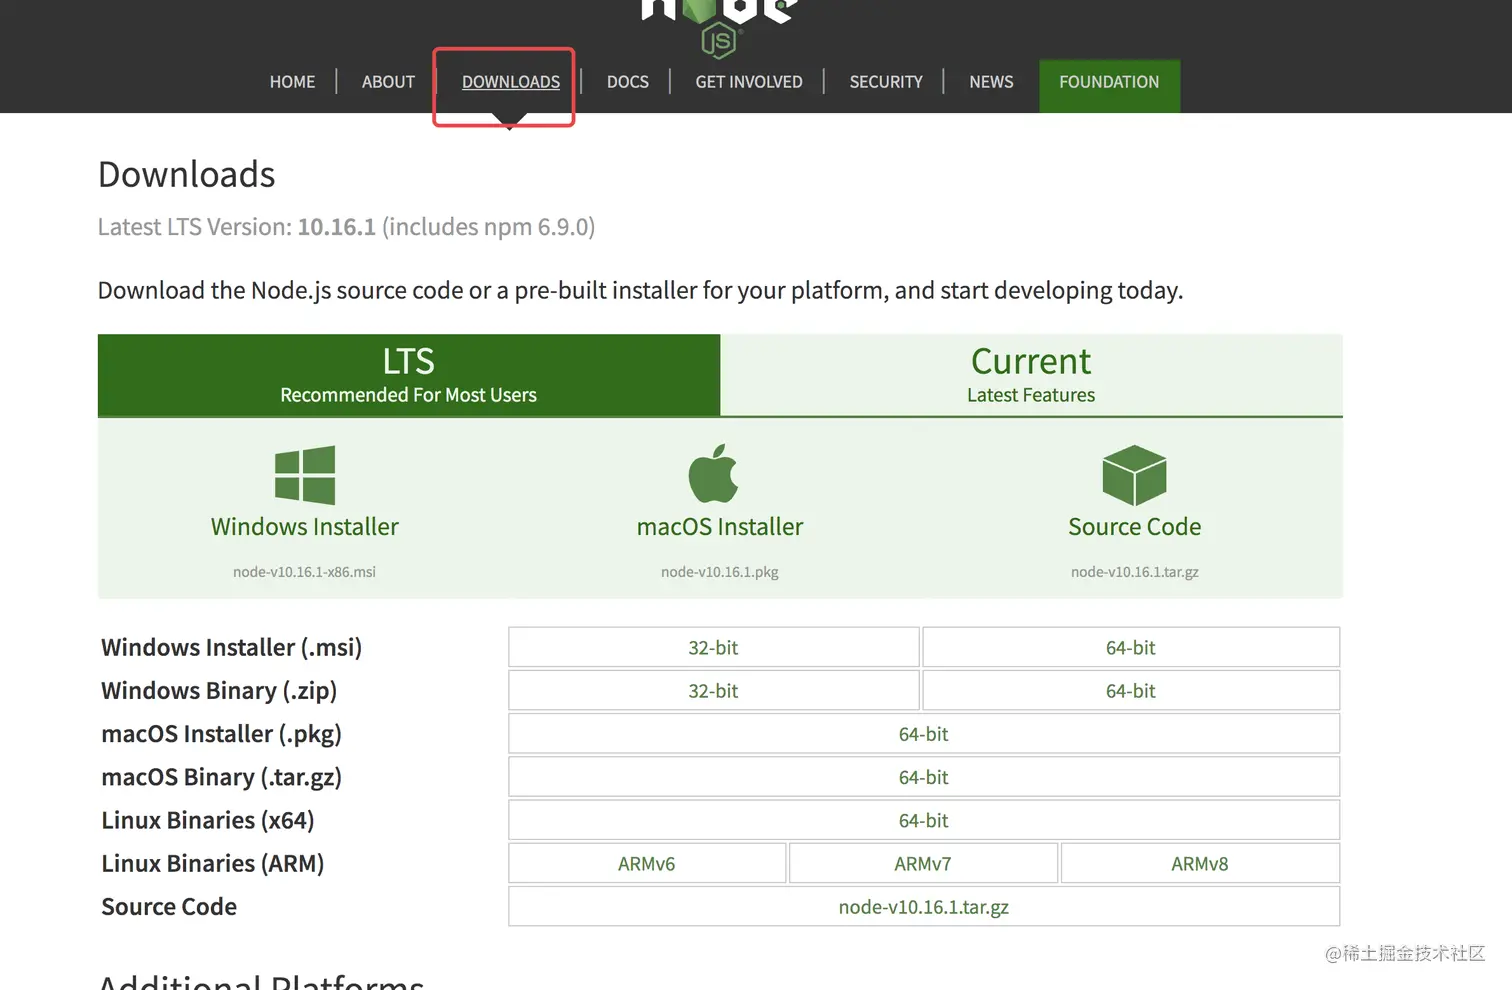
Task: Click the green Source Code cube icon
Action: tap(1134, 475)
